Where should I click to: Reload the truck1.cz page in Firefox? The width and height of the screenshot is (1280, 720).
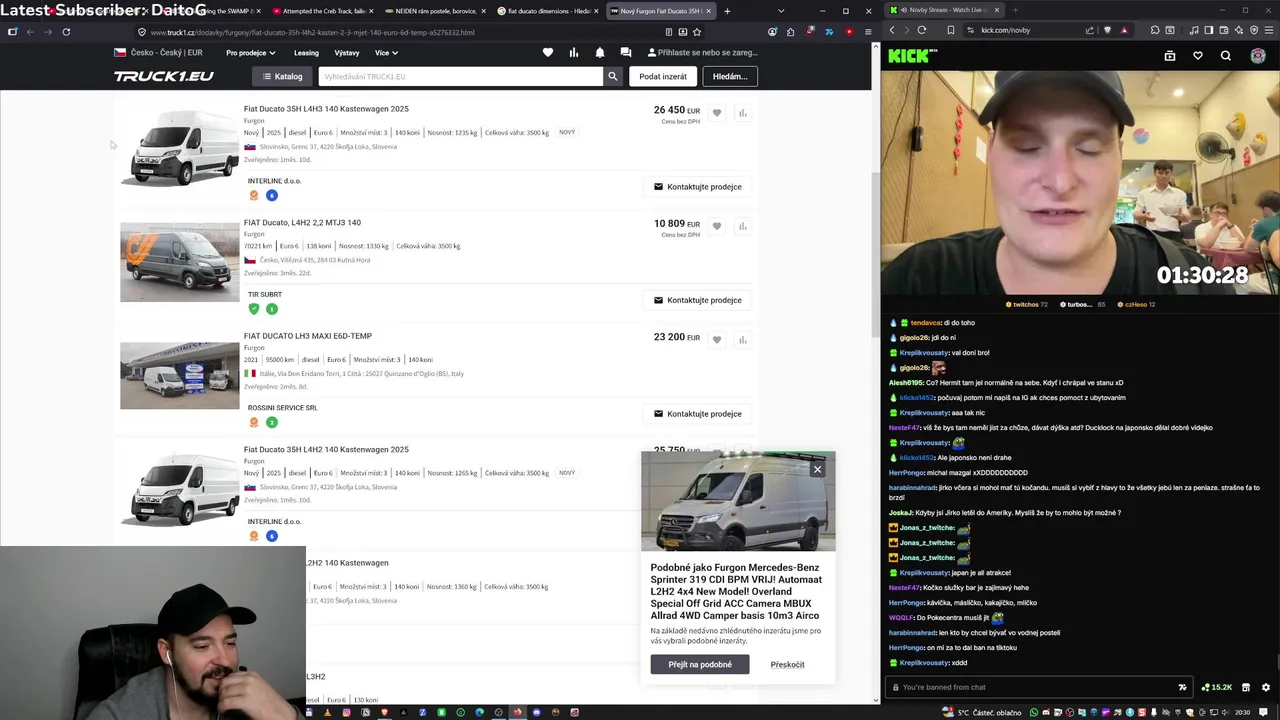(66, 32)
